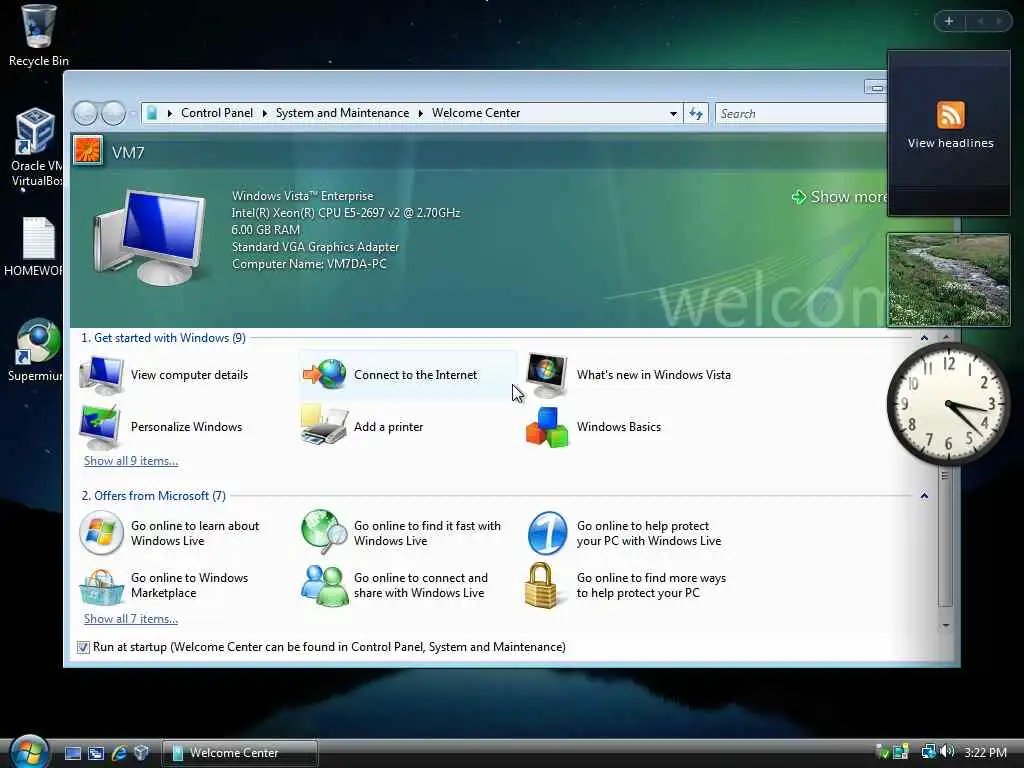This screenshot has width=1024, height=768.
Task: Click the Windows Live flag logo icon
Action: click(x=101, y=533)
